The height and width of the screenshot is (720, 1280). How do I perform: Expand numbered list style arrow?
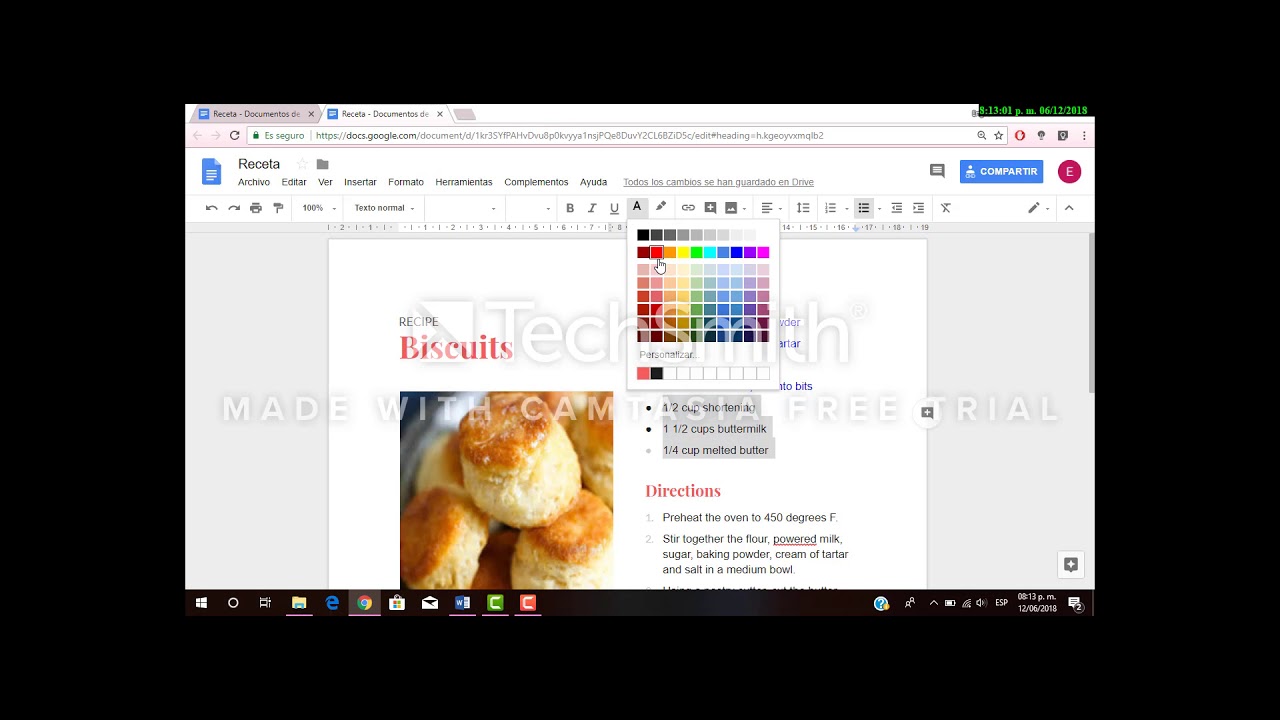[846, 209]
